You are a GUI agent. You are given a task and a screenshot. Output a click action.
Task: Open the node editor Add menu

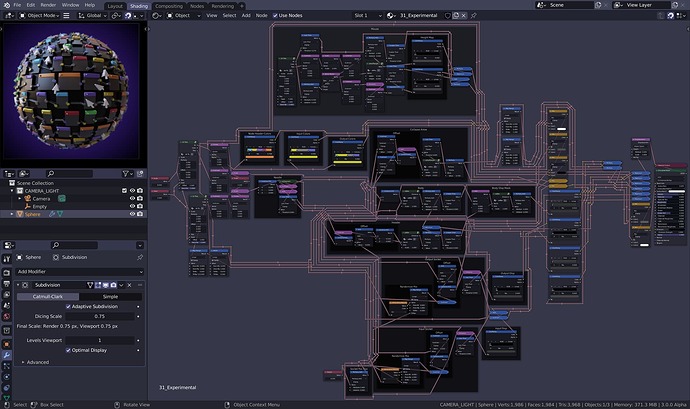click(x=246, y=15)
